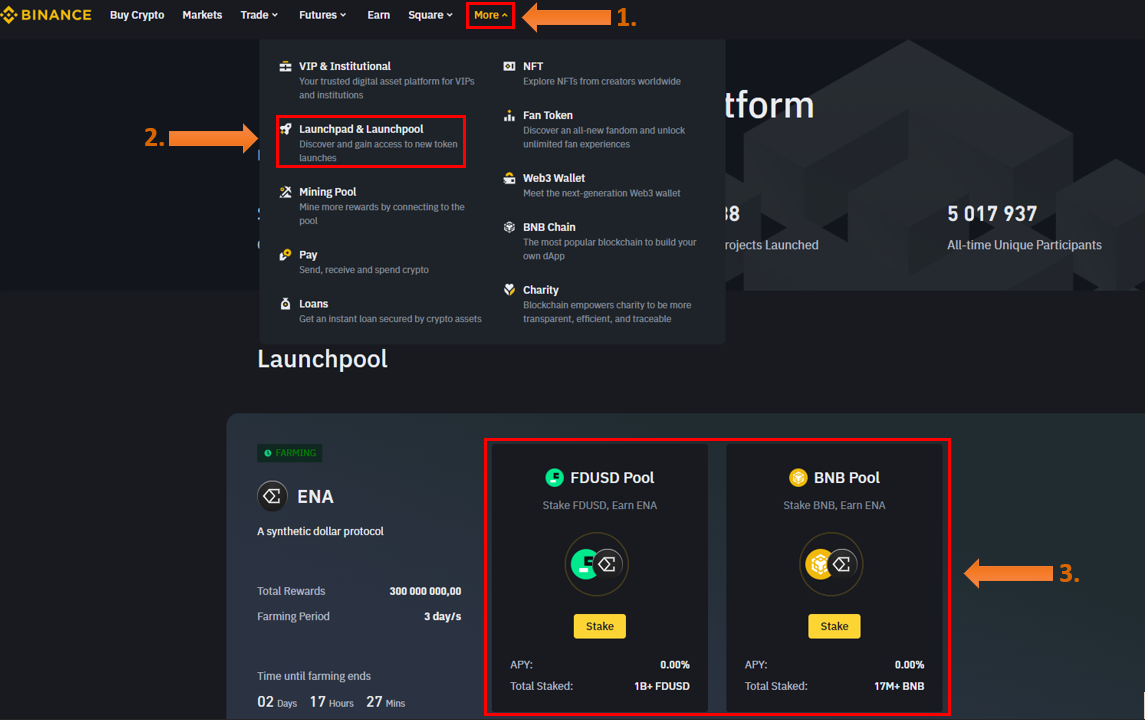
Task: Select VIP & Institutional menu entry
Action: (x=345, y=66)
